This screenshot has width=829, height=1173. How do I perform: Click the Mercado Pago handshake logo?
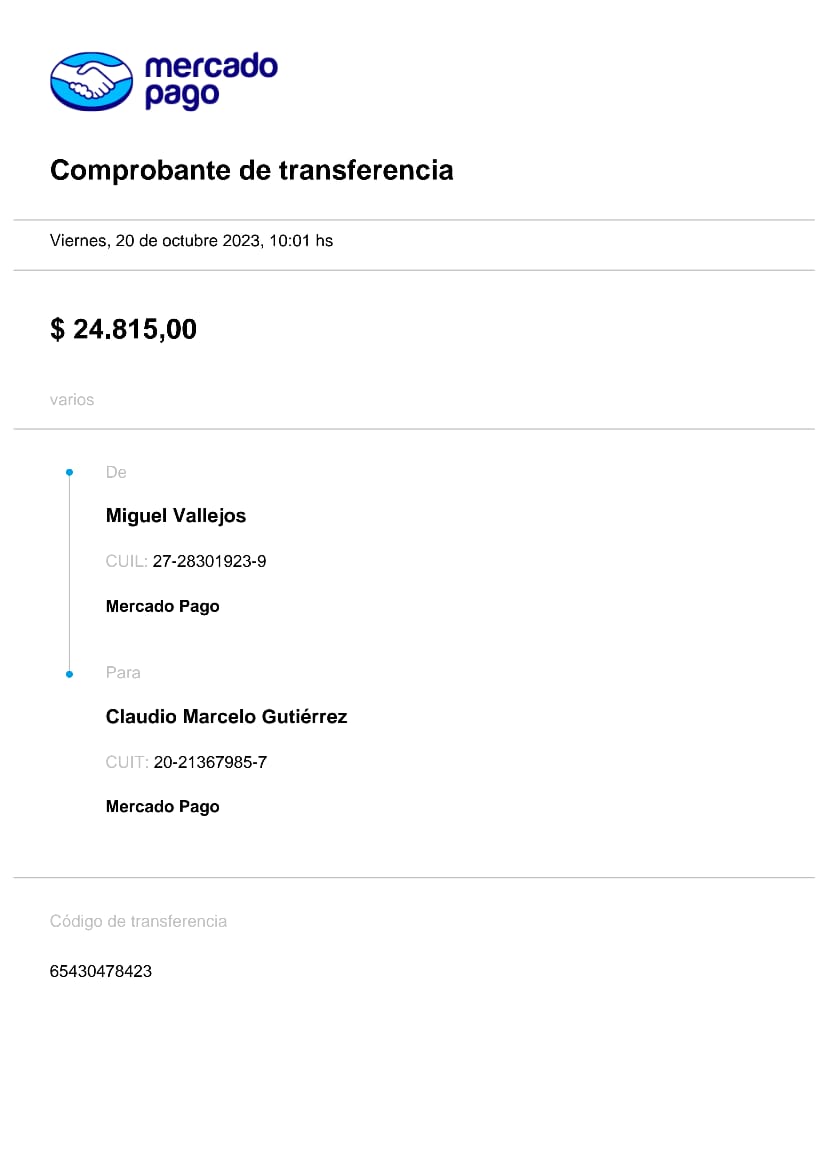pyautogui.click(x=91, y=81)
